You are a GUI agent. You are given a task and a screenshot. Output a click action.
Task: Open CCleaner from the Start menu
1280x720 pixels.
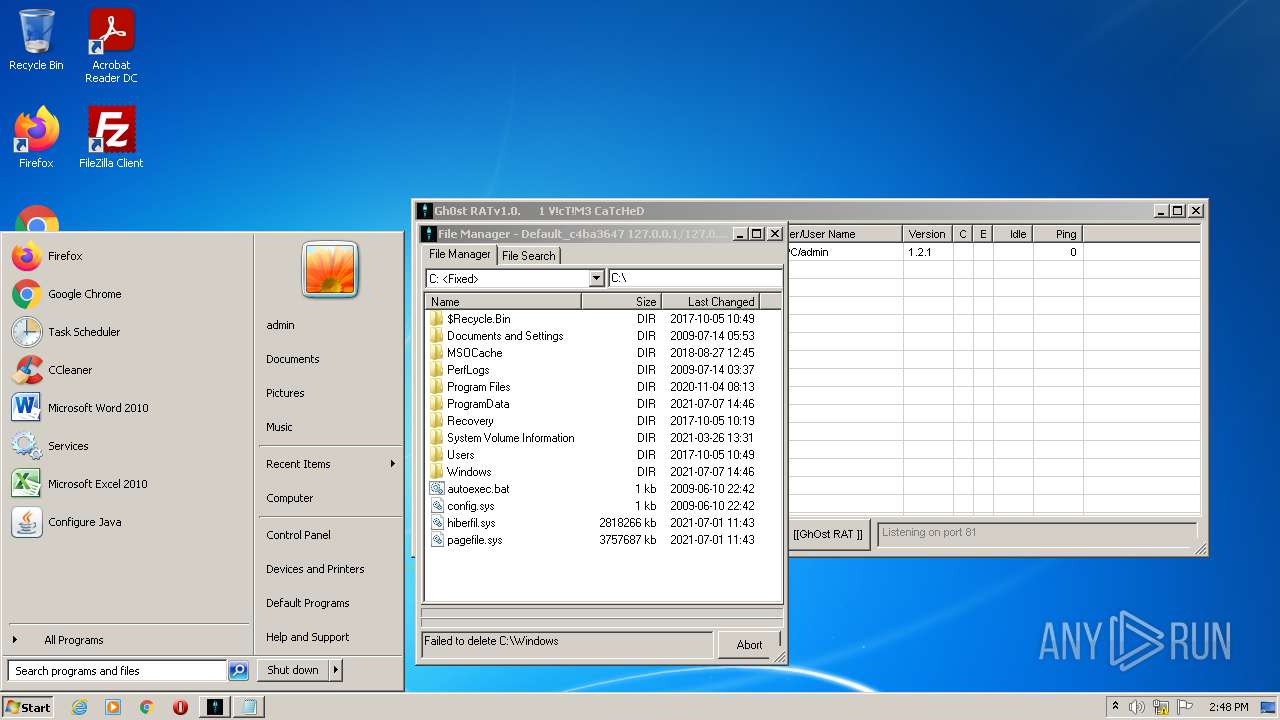127,370
